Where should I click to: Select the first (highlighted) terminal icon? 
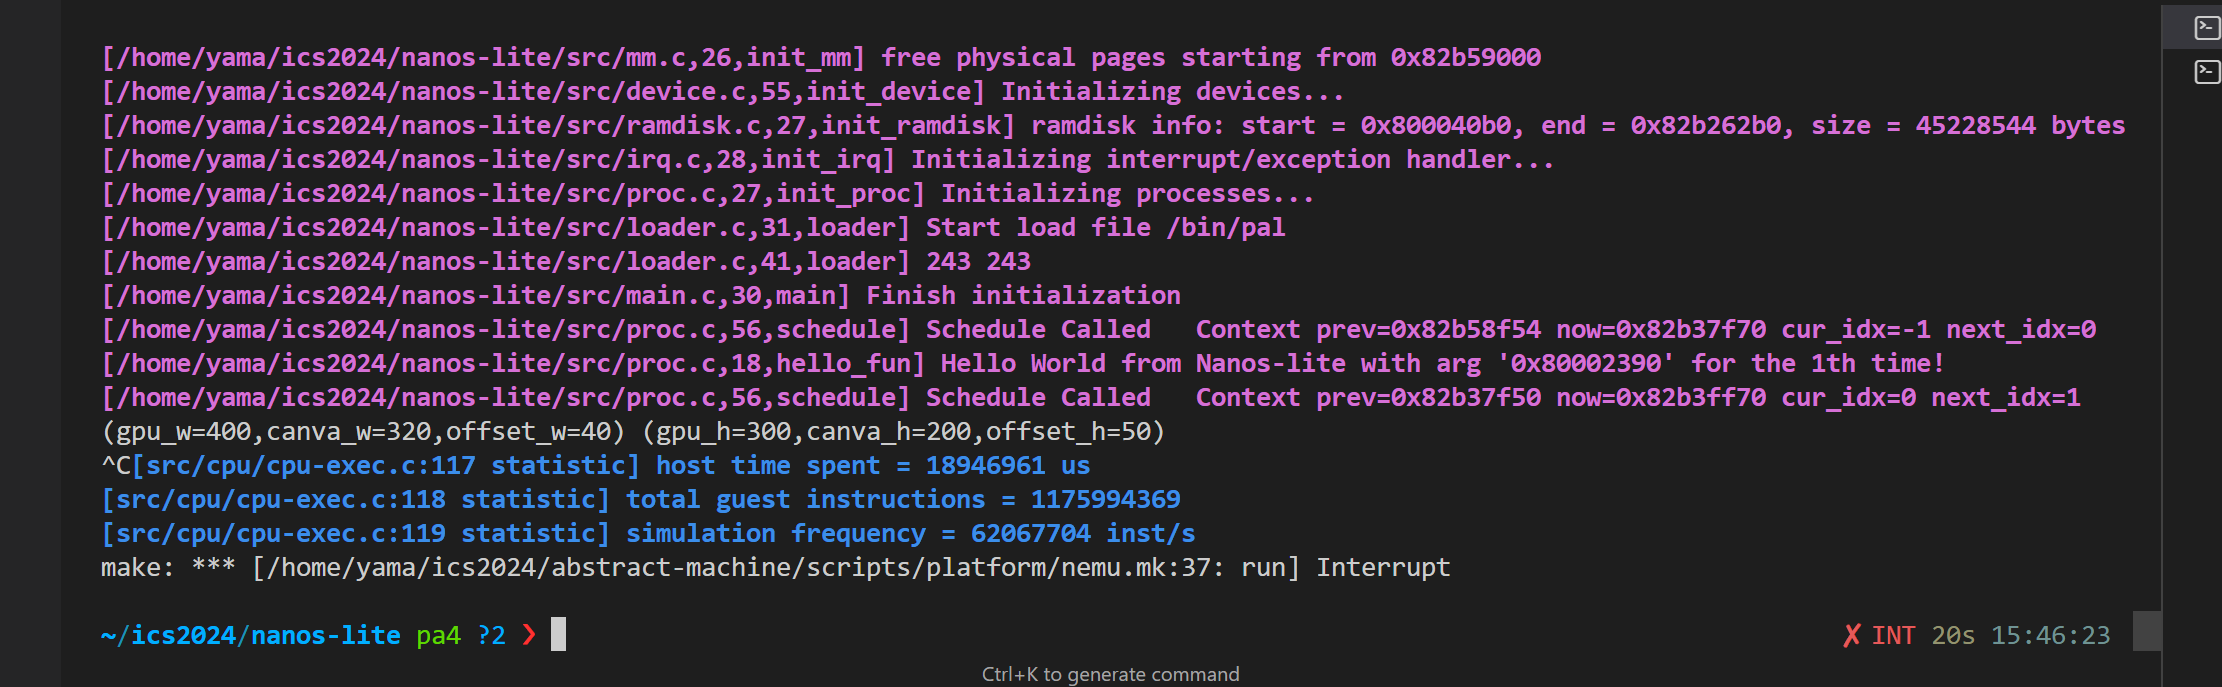pos(2207,27)
